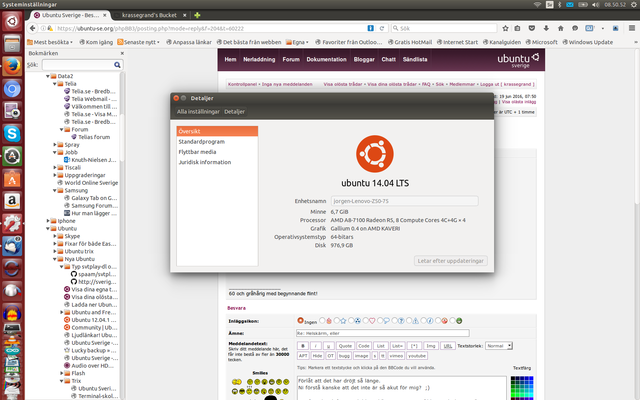
Task: Open the Wi-Fi network indicator
Action: pos(537,4)
